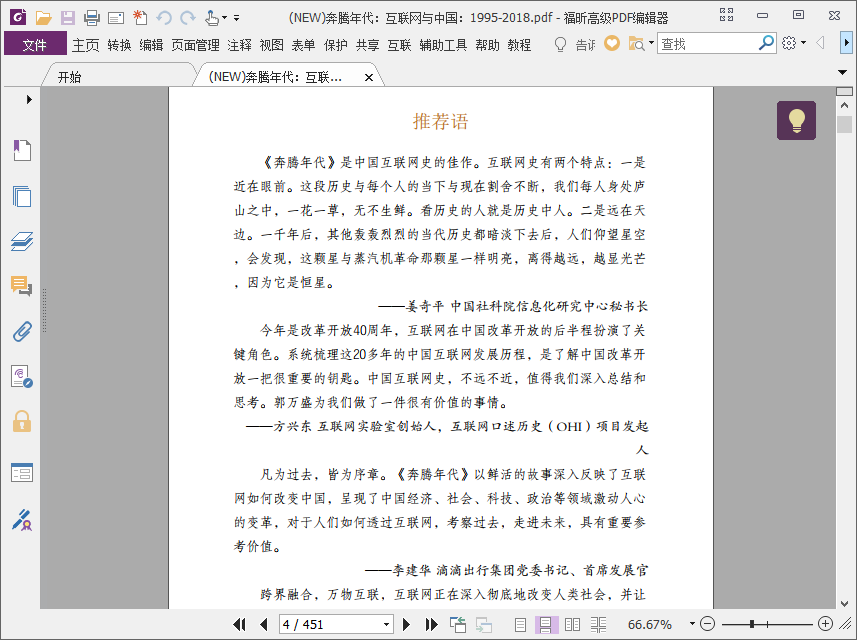
Task: Select single page view mode
Action: (x=520, y=624)
